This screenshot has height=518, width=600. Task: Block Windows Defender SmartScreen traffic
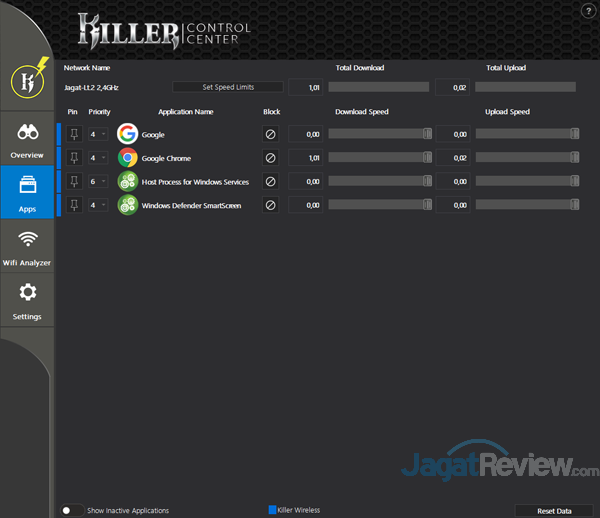270,205
